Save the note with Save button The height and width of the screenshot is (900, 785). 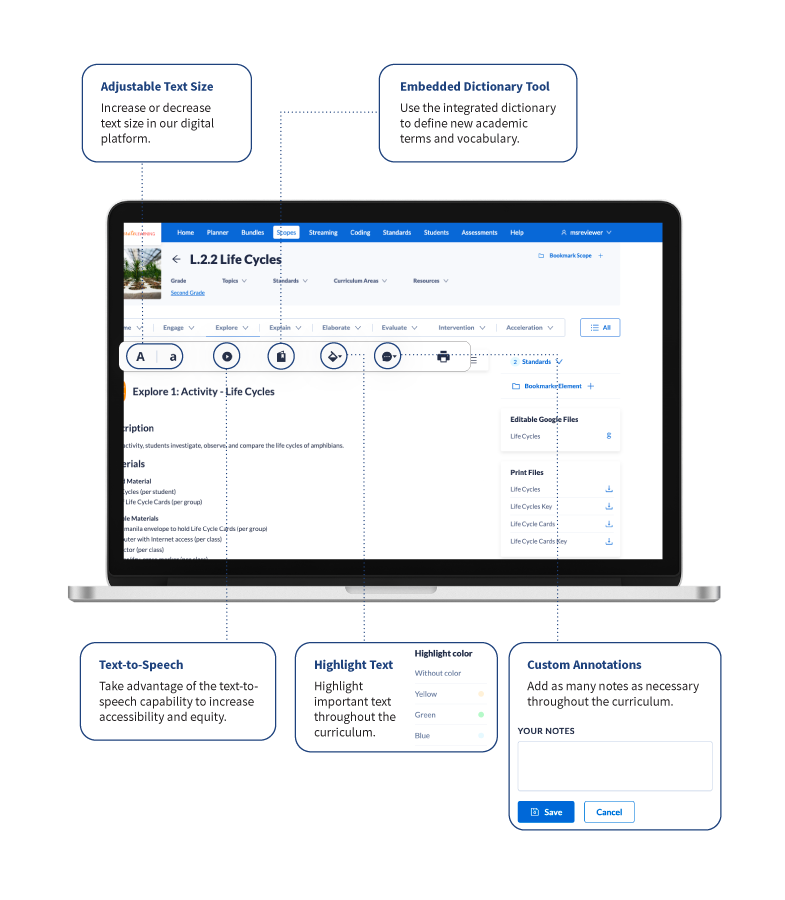546,812
